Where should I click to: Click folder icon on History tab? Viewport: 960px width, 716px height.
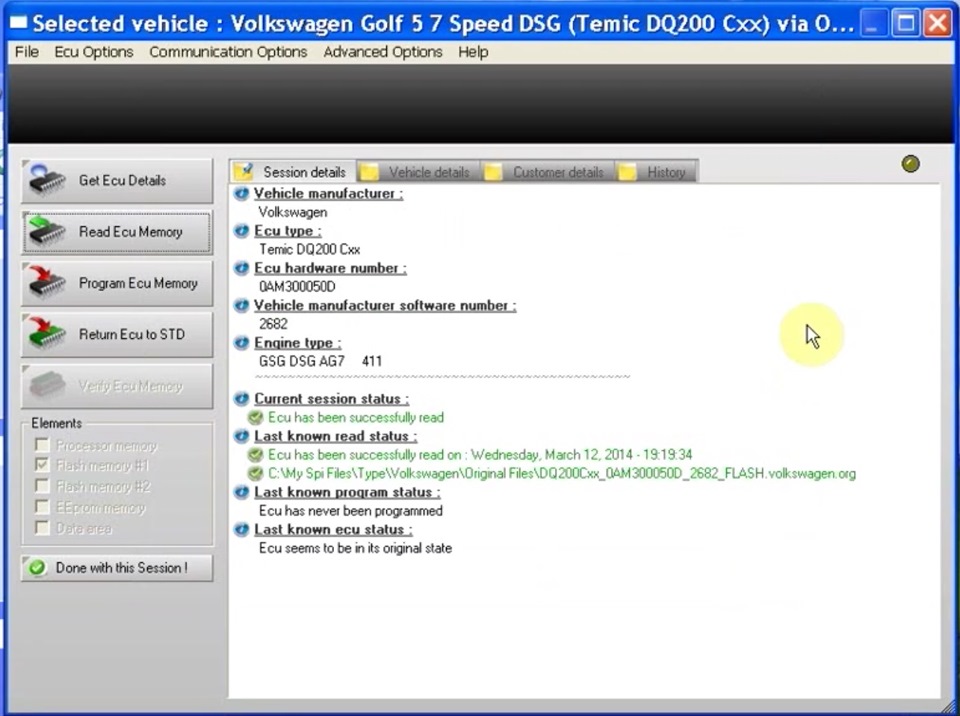pyautogui.click(x=628, y=172)
